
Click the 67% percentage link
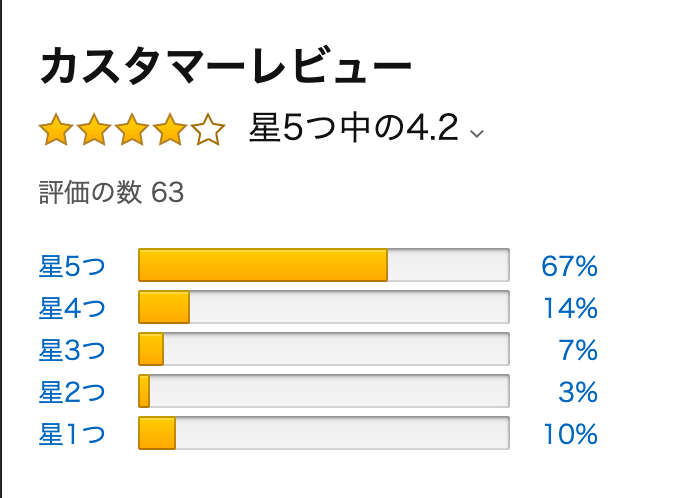(569, 266)
